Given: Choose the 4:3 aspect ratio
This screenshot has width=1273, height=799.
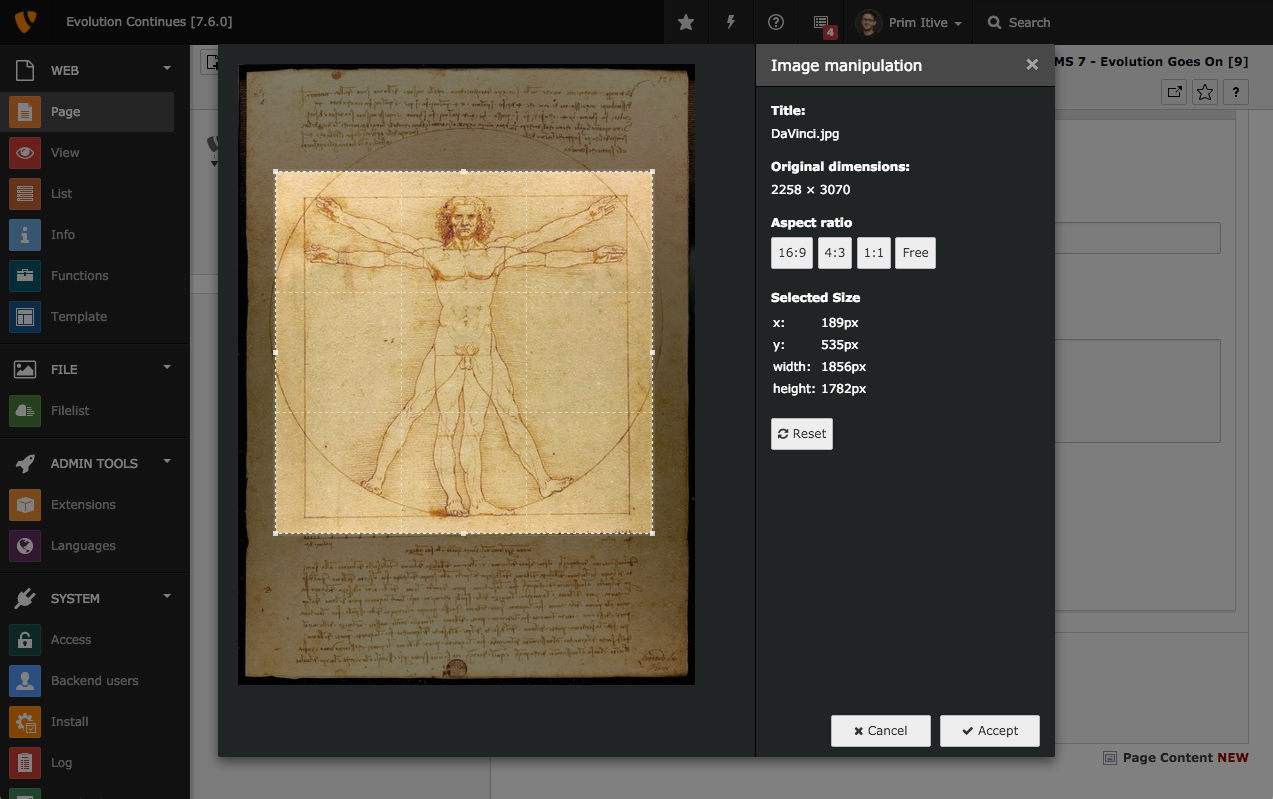Looking at the screenshot, I should point(834,253).
